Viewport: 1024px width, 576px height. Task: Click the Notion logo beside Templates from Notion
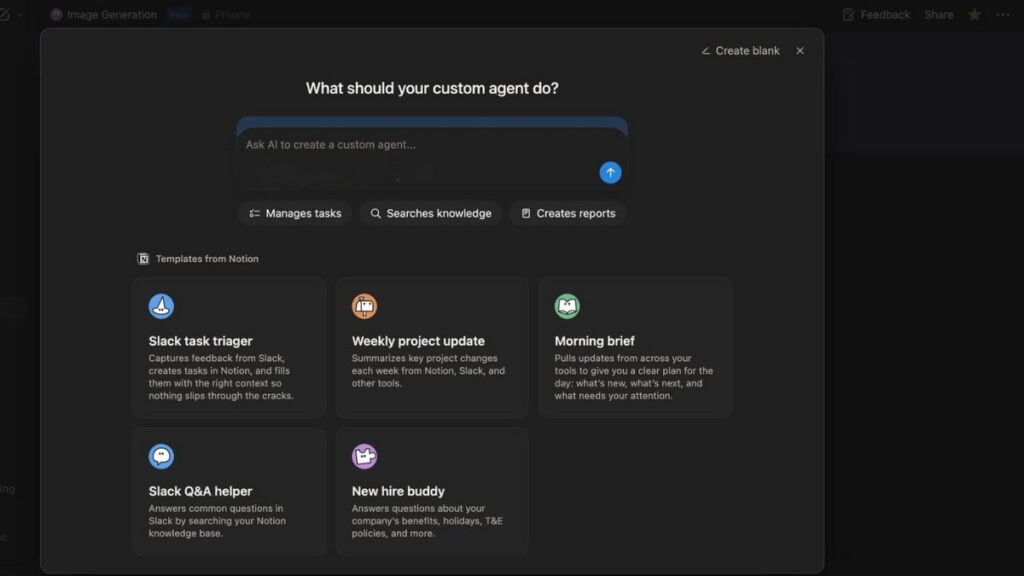click(143, 259)
